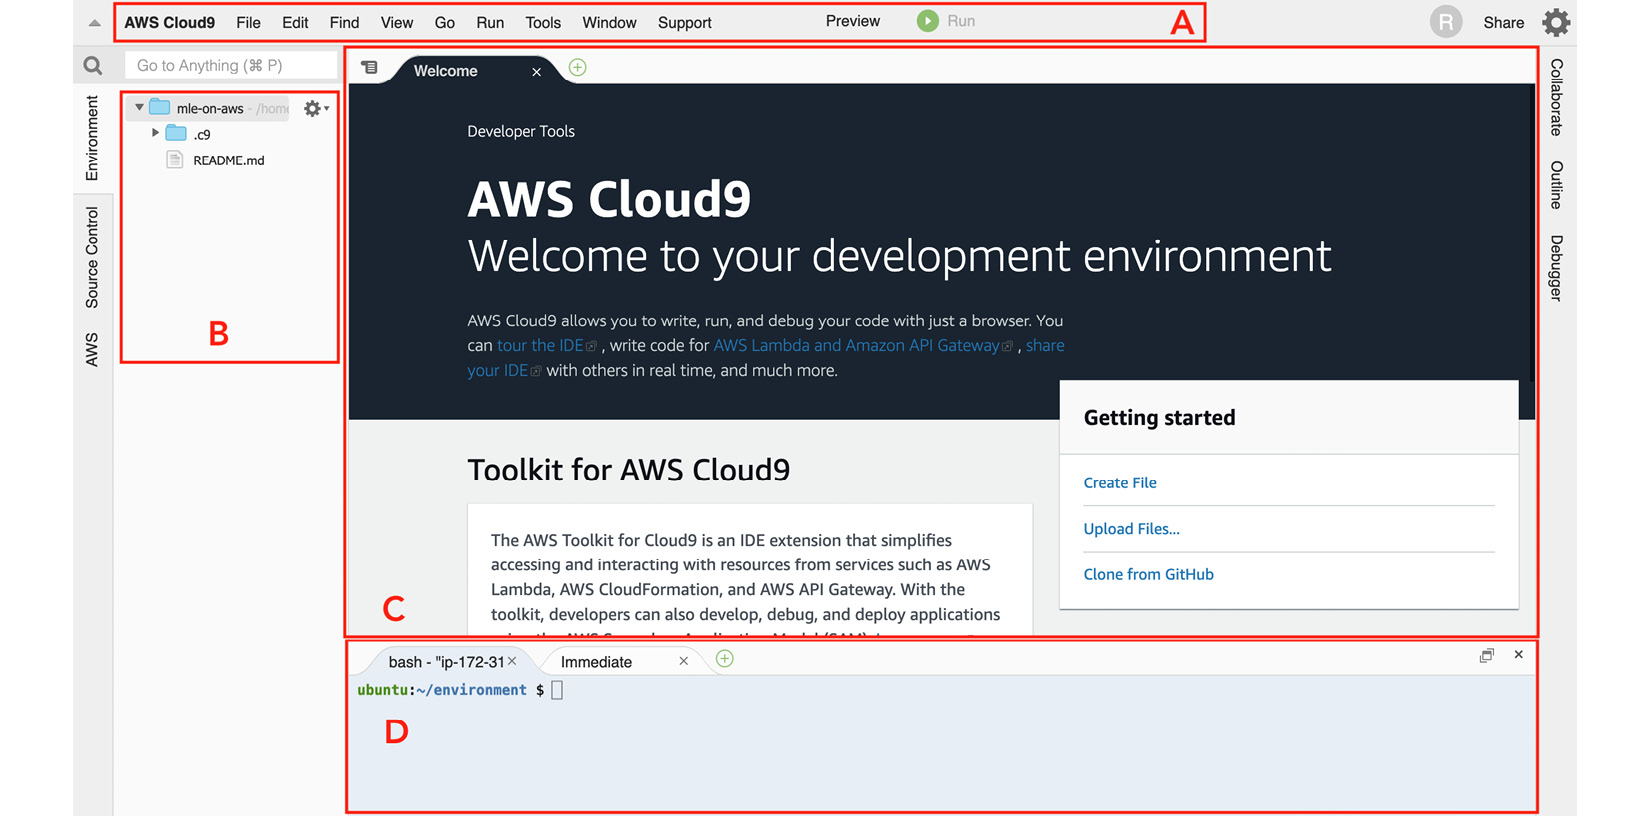The image size is (1650, 816).
Task: Click the Share button
Action: [x=1504, y=22]
